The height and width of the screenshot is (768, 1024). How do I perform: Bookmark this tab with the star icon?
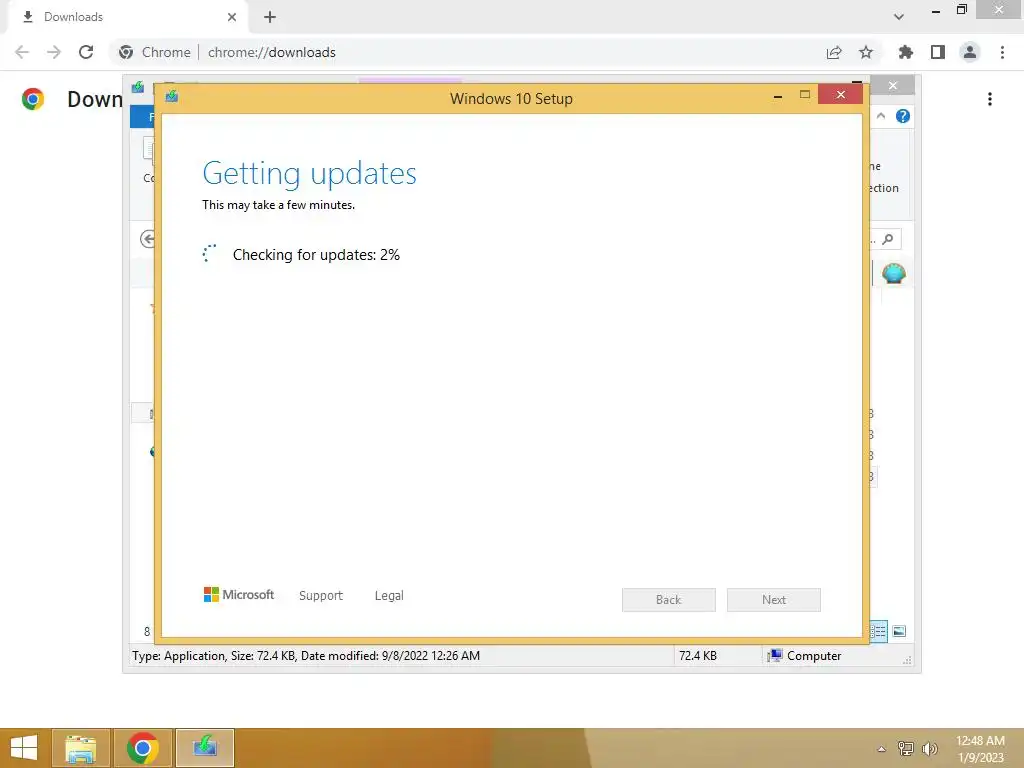pyautogui.click(x=866, y=52)
